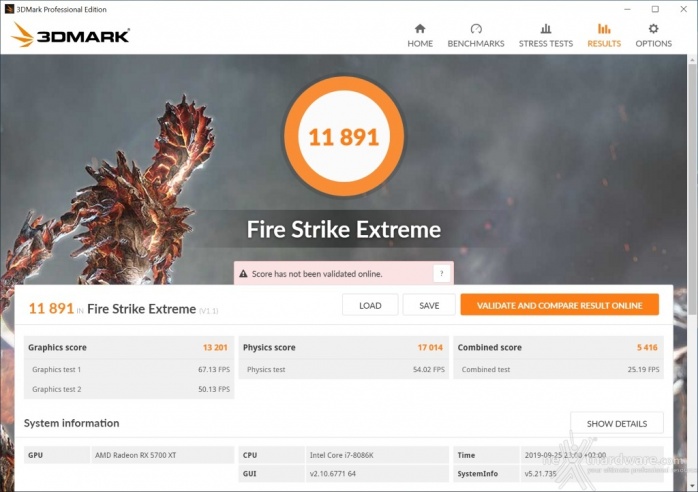The image size is (698, 492).
Task: Click the Fire Strike Extreme banner title
Action: click(x=344, y=229)
